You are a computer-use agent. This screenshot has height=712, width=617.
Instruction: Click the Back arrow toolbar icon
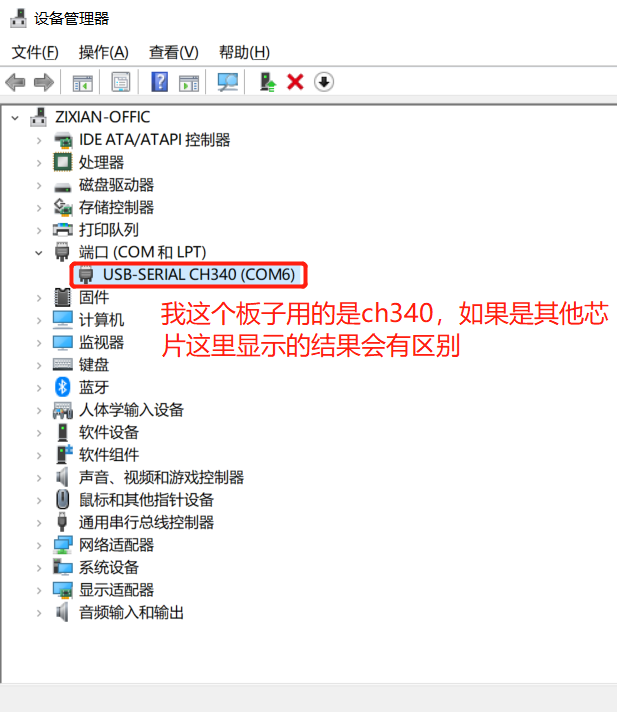click(x=15, y=82)
